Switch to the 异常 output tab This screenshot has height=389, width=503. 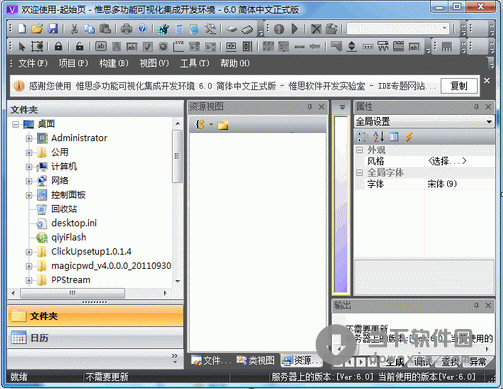[x=478, y=361]
